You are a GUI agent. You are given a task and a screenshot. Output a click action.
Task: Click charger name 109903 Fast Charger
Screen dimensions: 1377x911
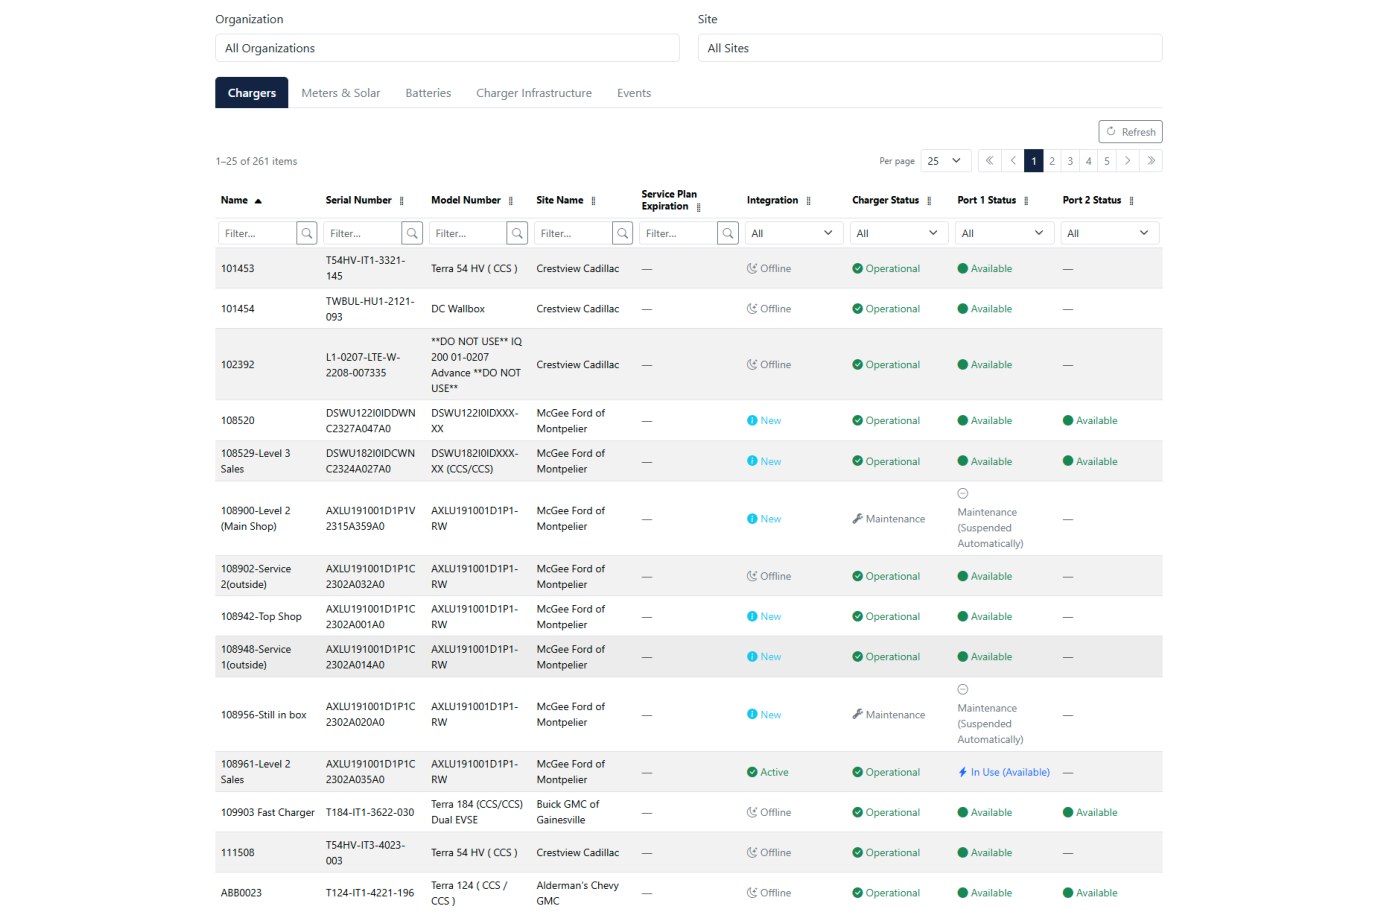tap(268, 813)
